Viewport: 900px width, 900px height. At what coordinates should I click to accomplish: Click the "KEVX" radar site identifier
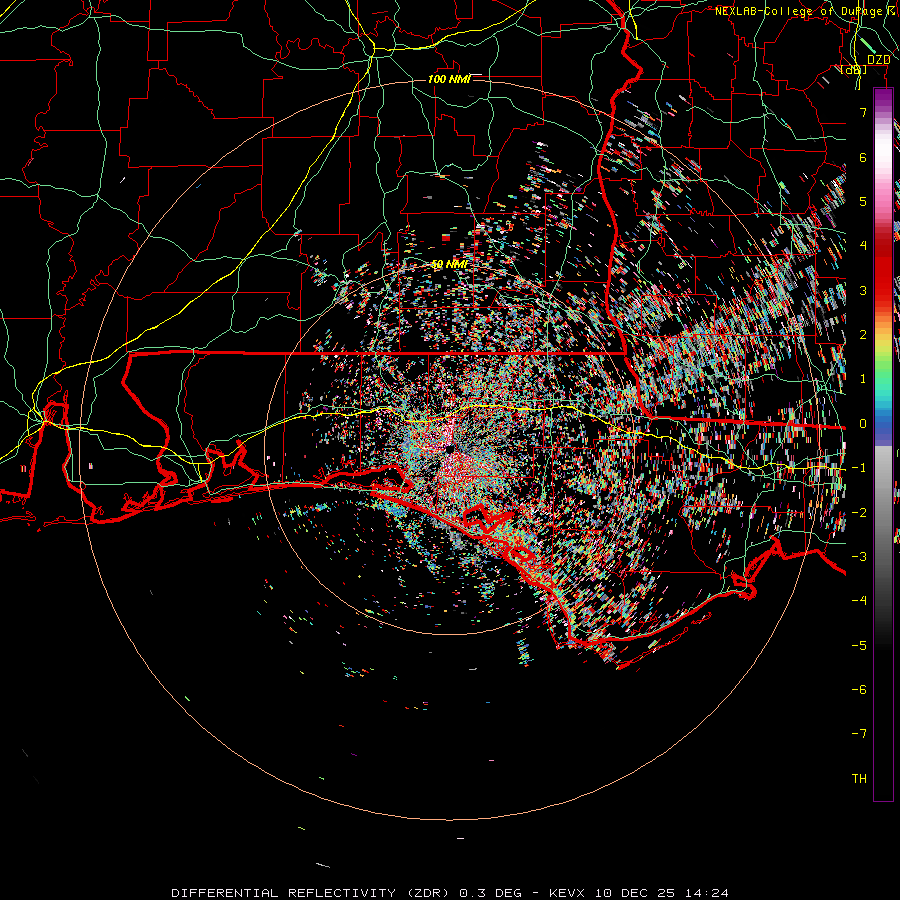tap(567, 893)
